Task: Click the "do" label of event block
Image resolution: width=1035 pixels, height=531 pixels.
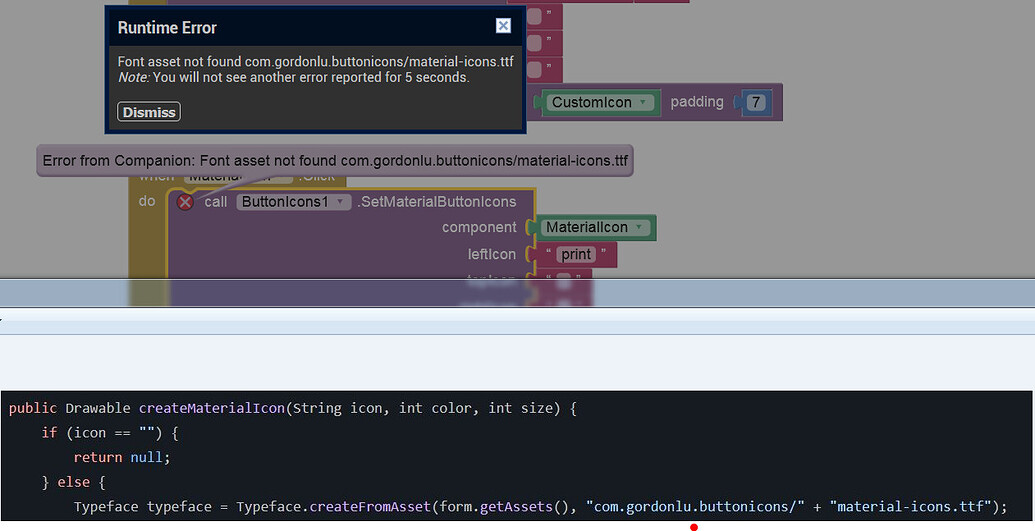Action: point(147,201)
